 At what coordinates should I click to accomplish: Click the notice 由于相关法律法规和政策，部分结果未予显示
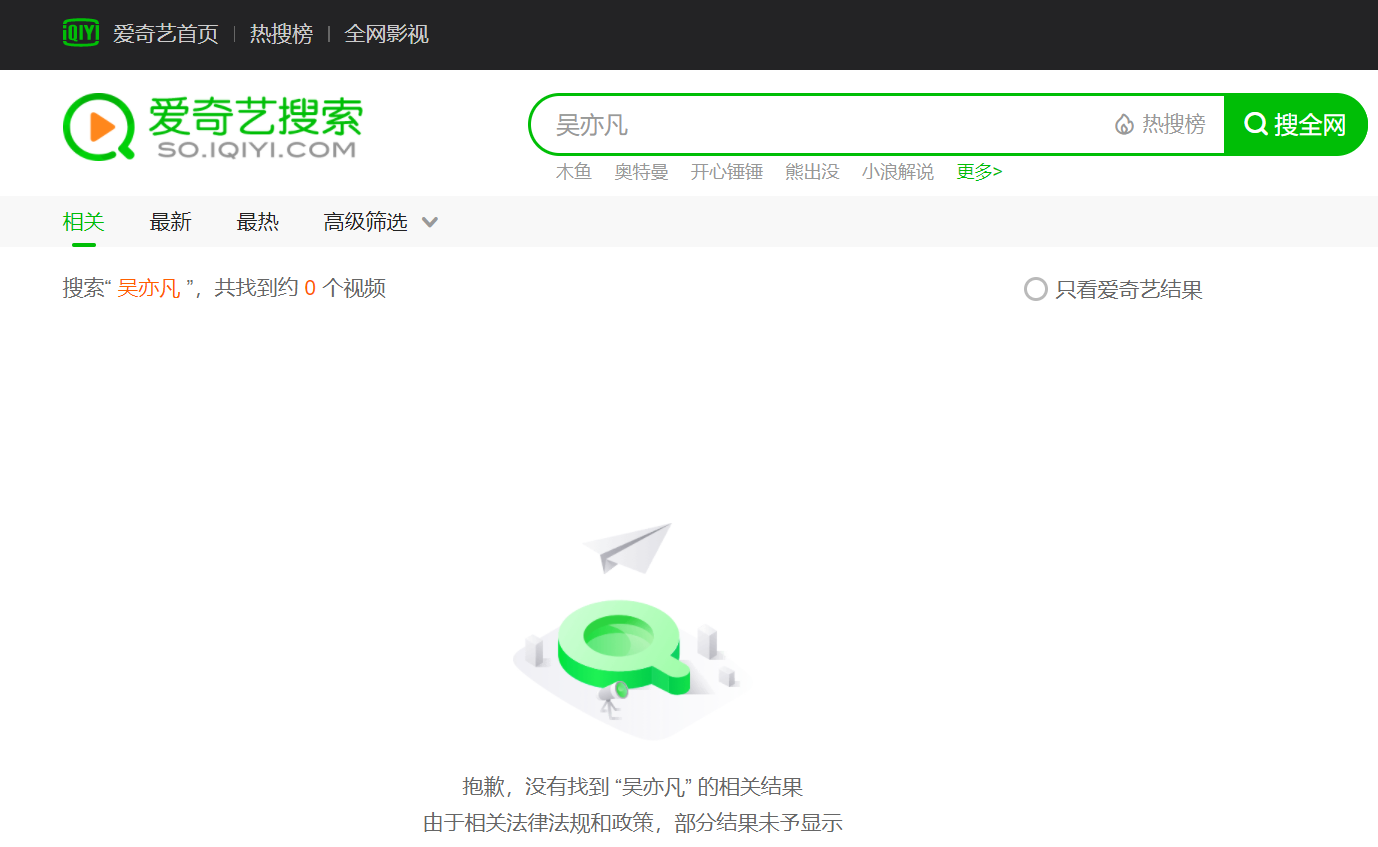(x=633, y=824)
